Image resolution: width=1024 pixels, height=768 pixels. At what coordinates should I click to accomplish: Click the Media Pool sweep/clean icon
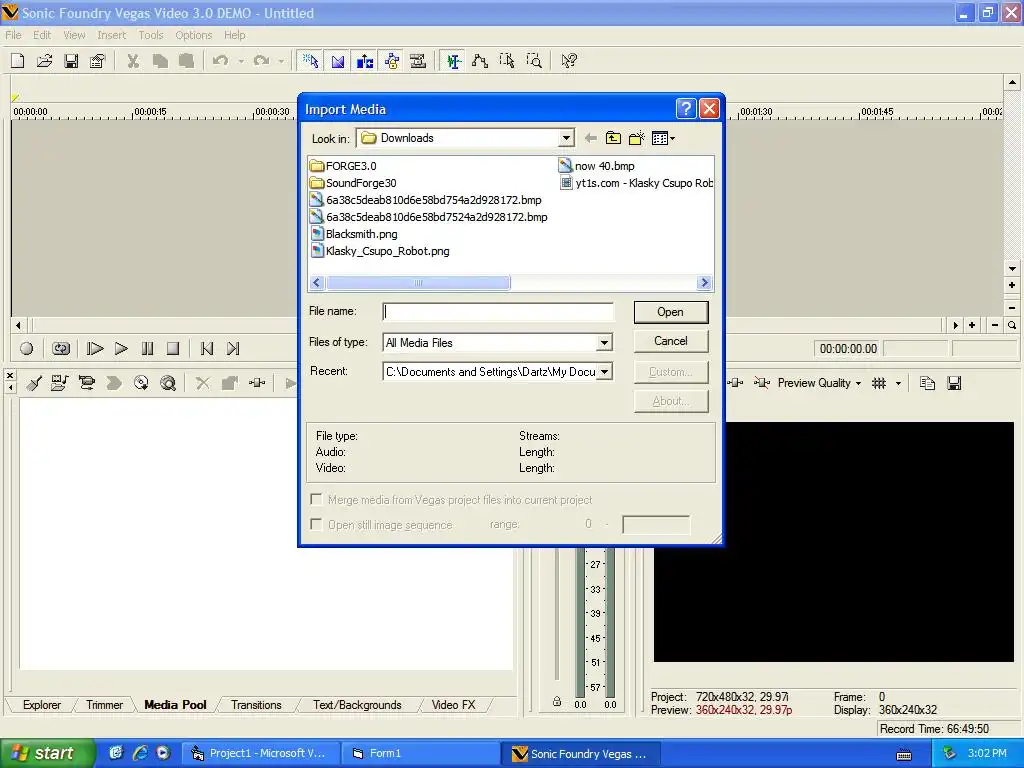(x=34, y=383)
